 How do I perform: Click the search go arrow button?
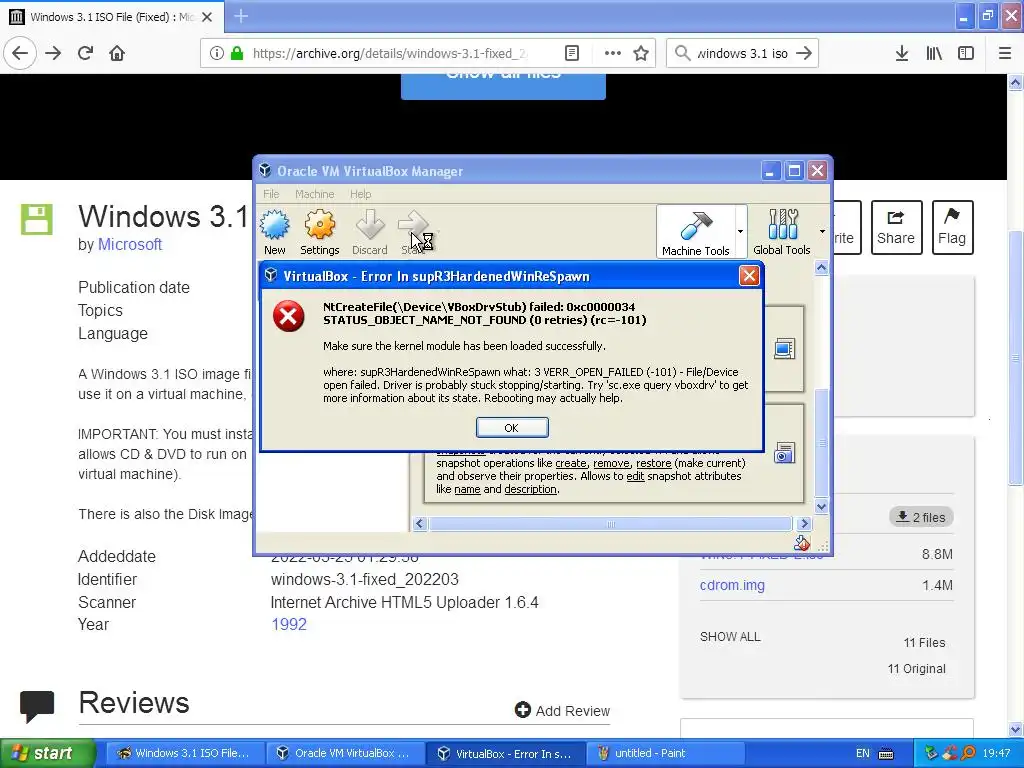805,53
